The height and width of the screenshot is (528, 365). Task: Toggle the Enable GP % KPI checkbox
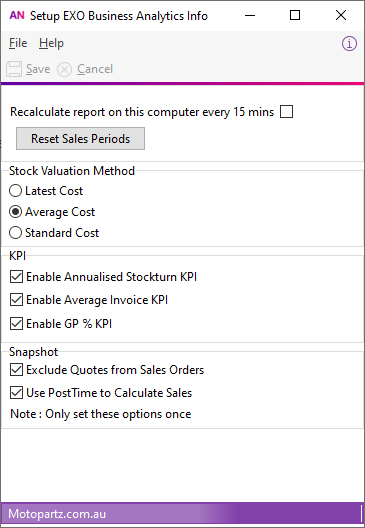click(x=16, y=324)
